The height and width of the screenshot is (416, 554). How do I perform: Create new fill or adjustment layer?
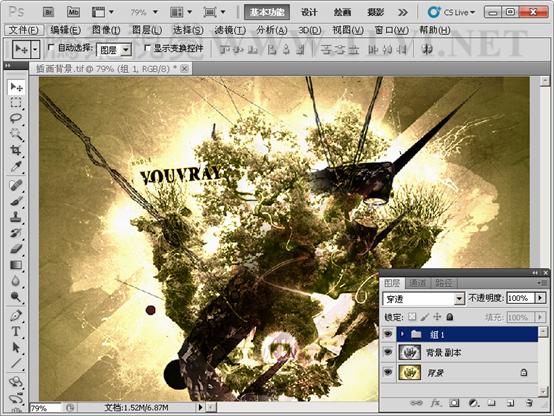click(x=473, y=403)
